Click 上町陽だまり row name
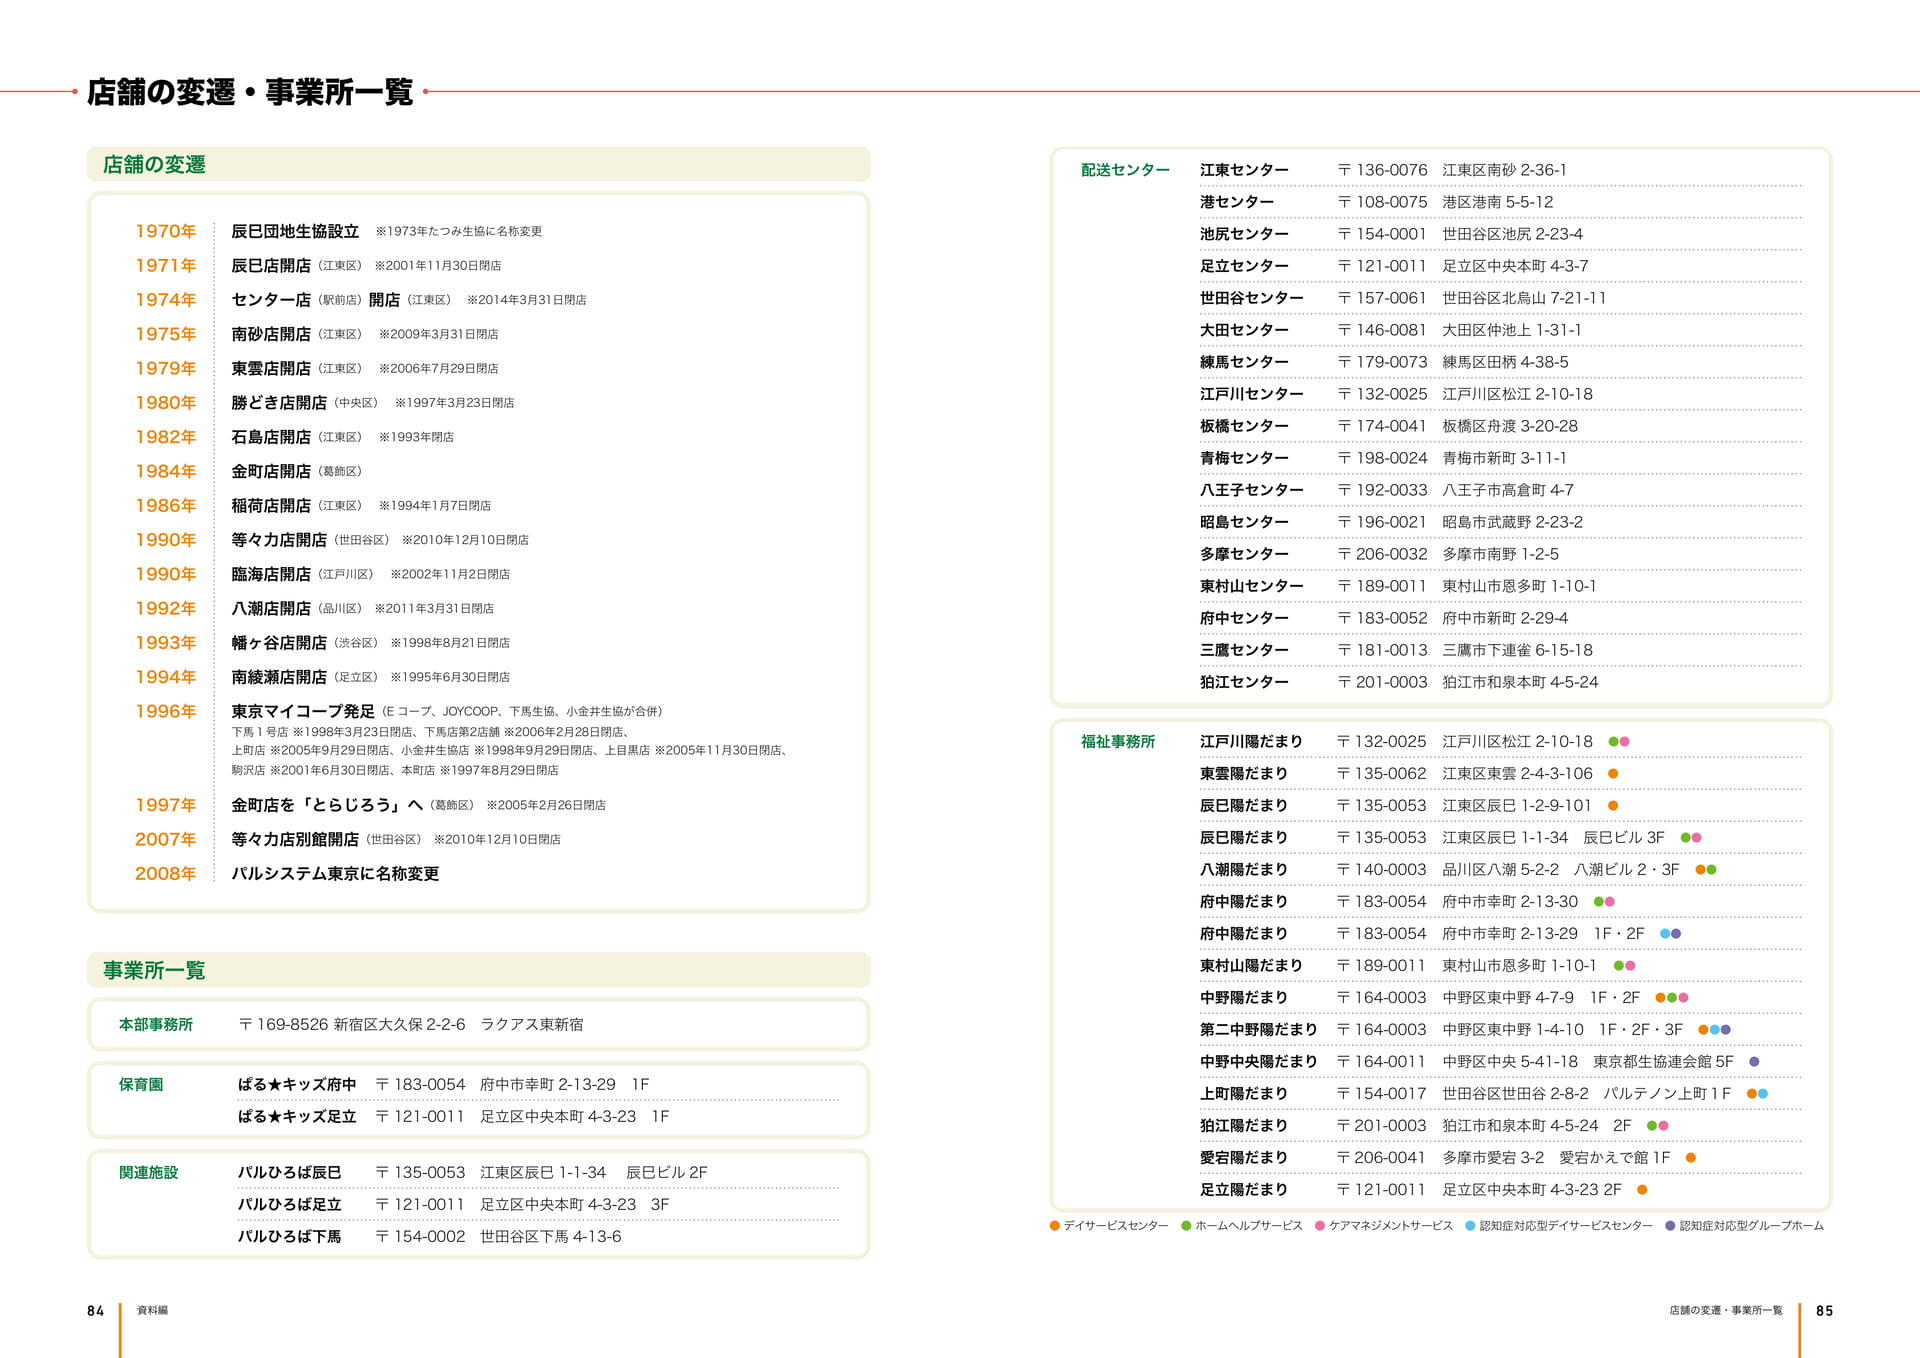 [x=1244, y=1093]
